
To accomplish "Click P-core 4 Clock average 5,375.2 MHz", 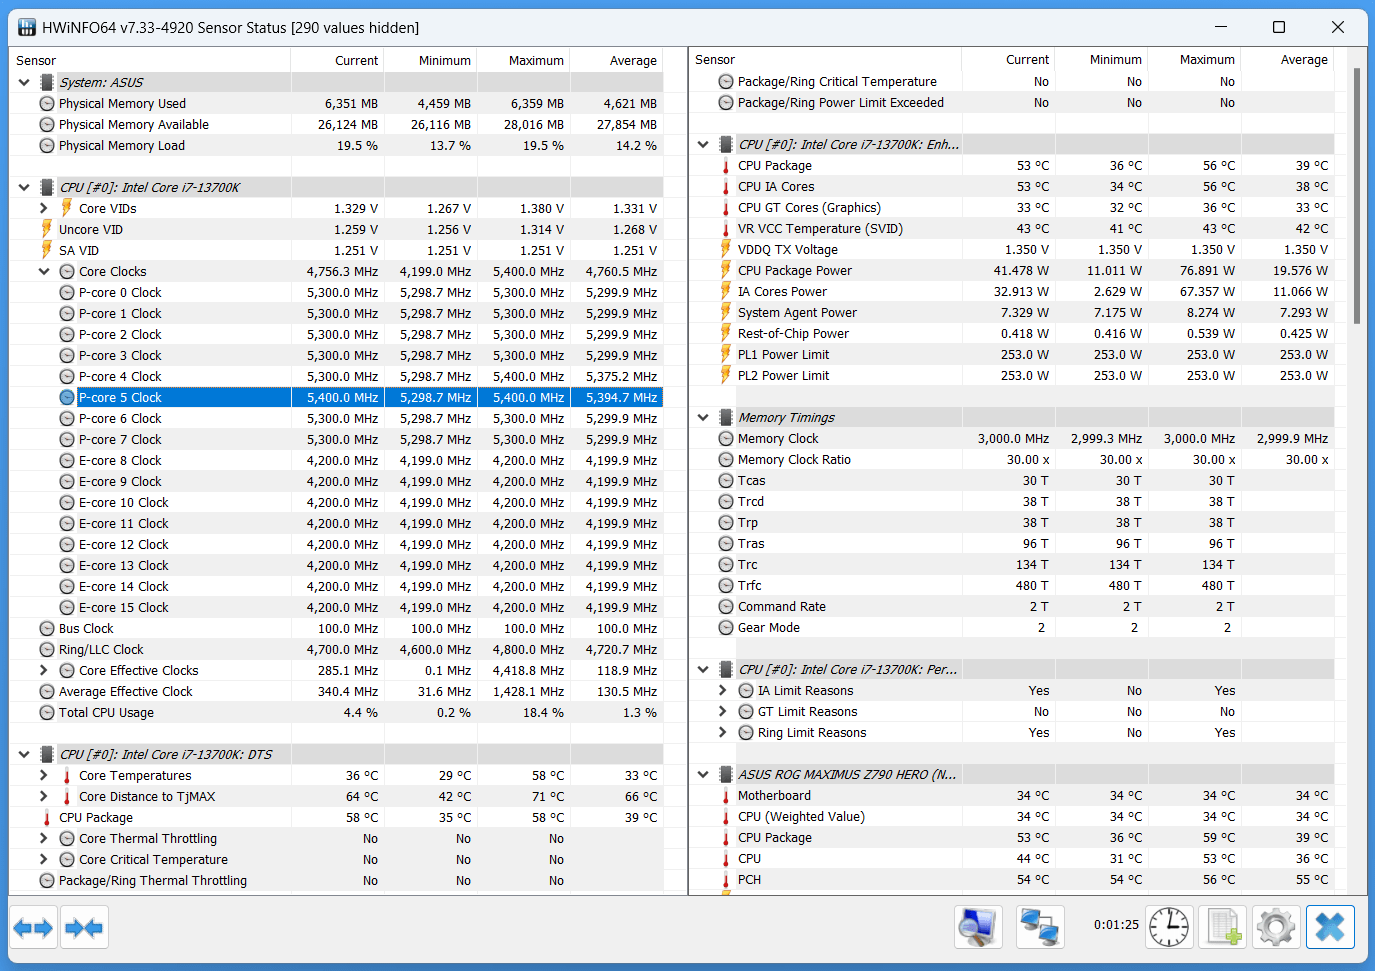I will coord(621,376).
